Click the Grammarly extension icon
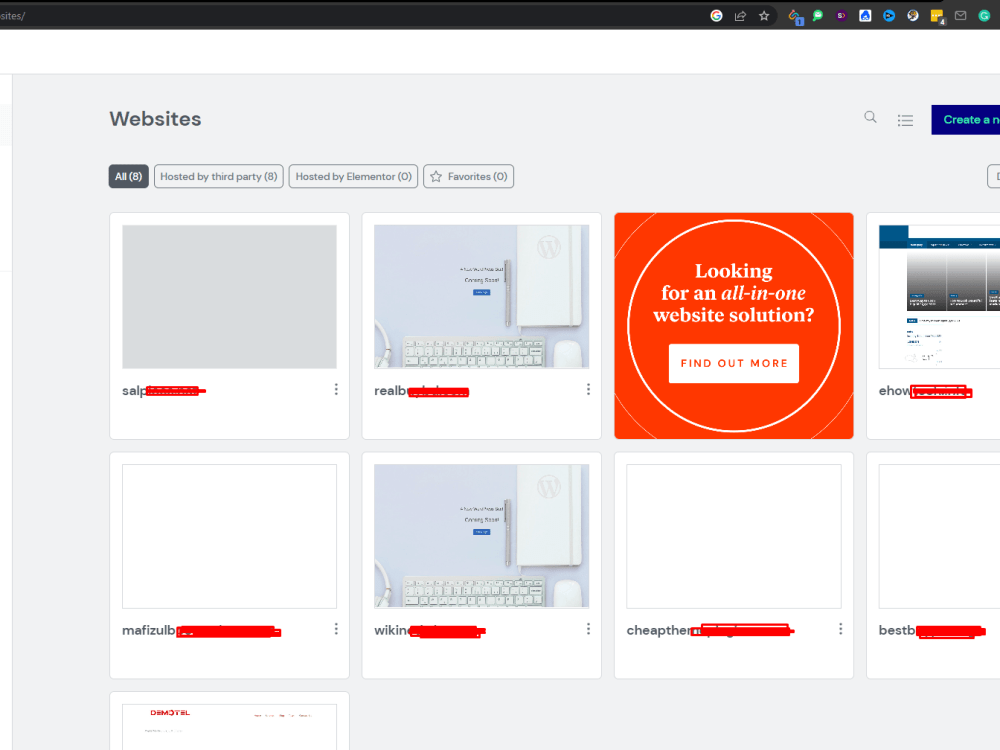Image resolution: width=1000 pixels, height=750 pixels. click(985, 15)
